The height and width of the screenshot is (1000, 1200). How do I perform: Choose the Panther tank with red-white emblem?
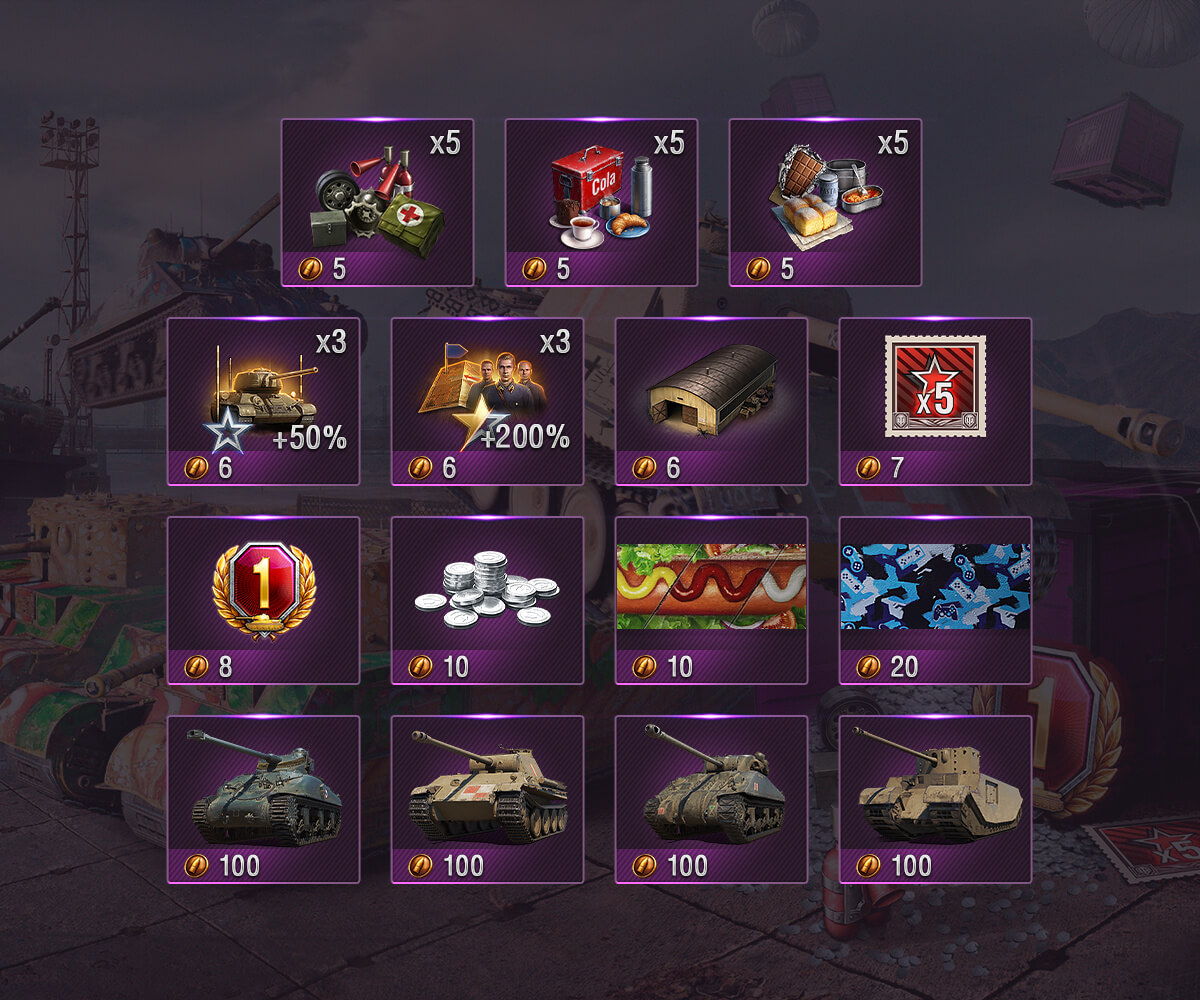coord(487,799)
